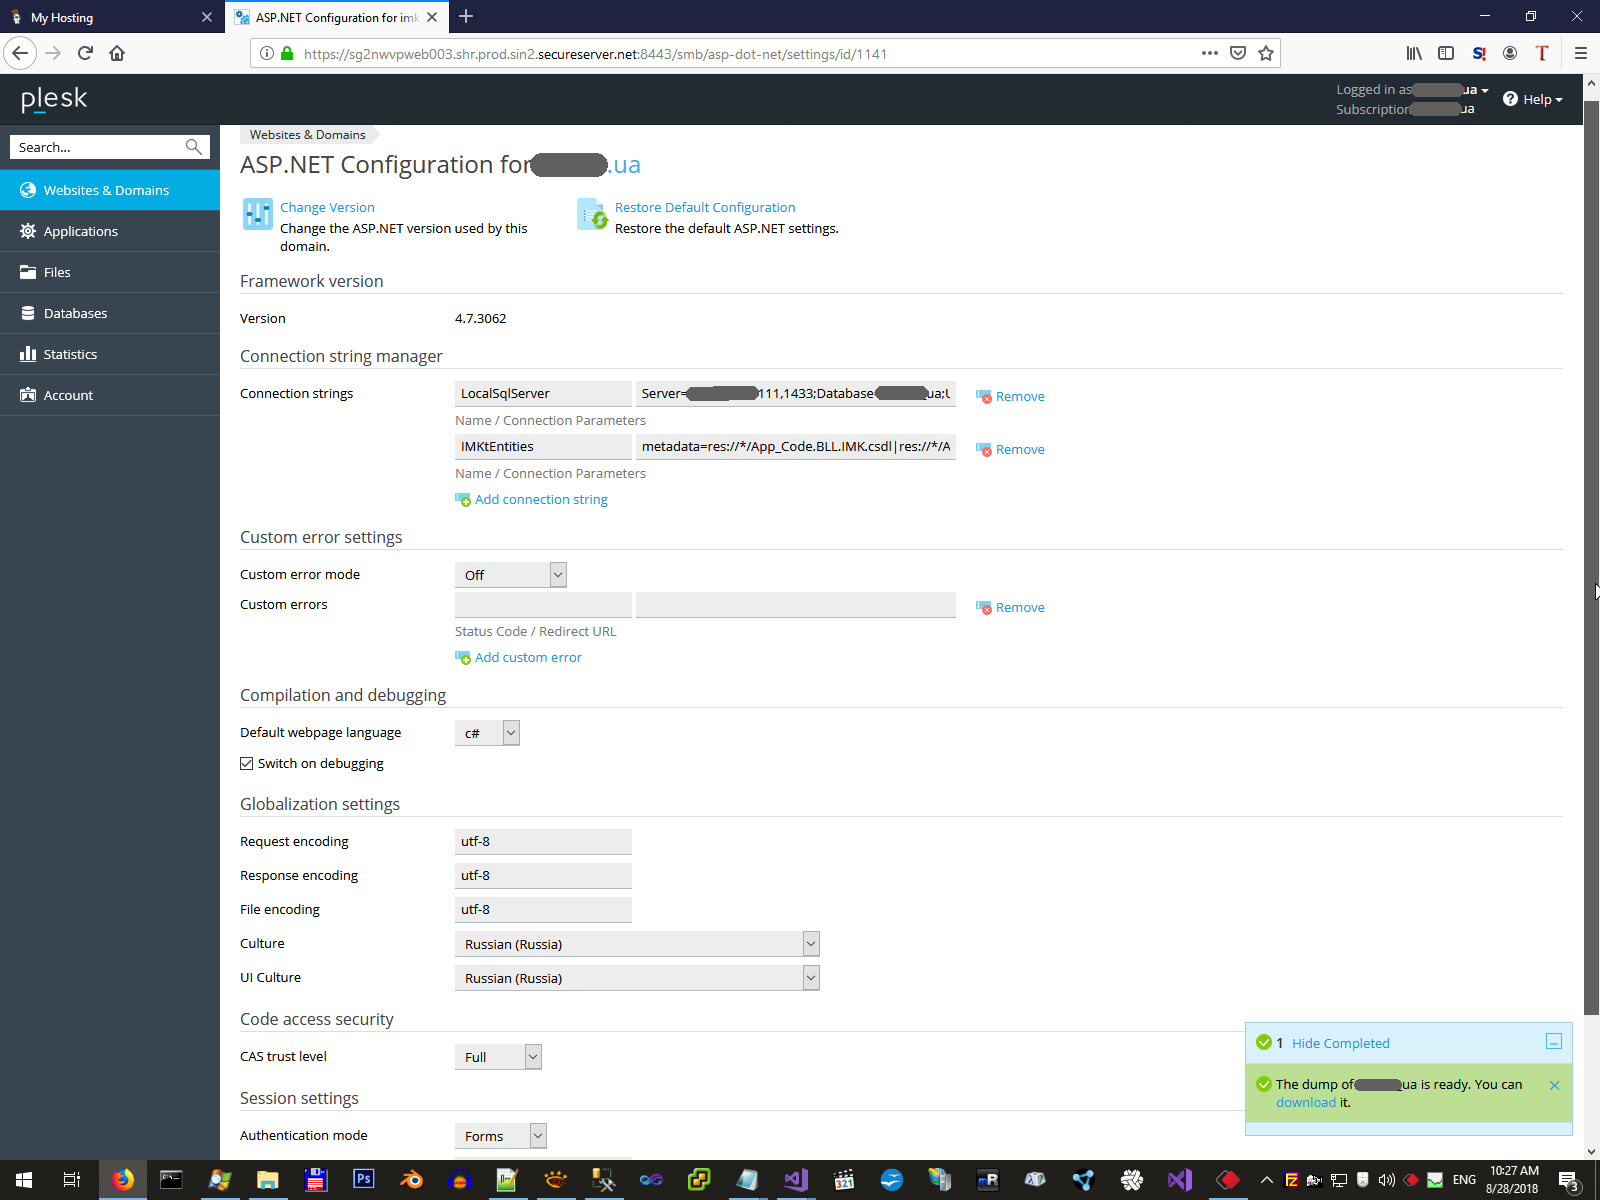Show site information for the address bar

pyautogui.click(x=267, y=53)
